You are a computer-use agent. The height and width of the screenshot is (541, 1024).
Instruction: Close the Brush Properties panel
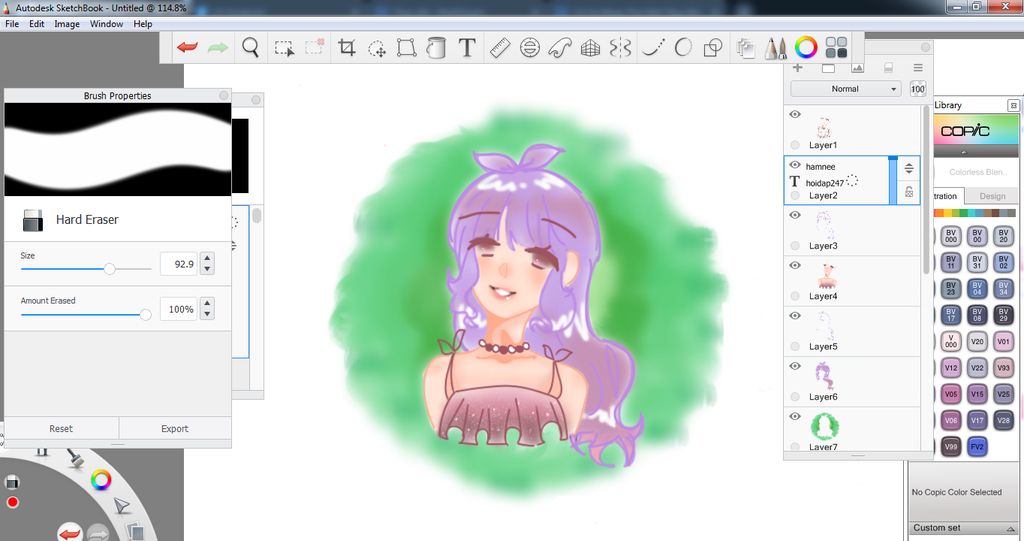[224, 95]
